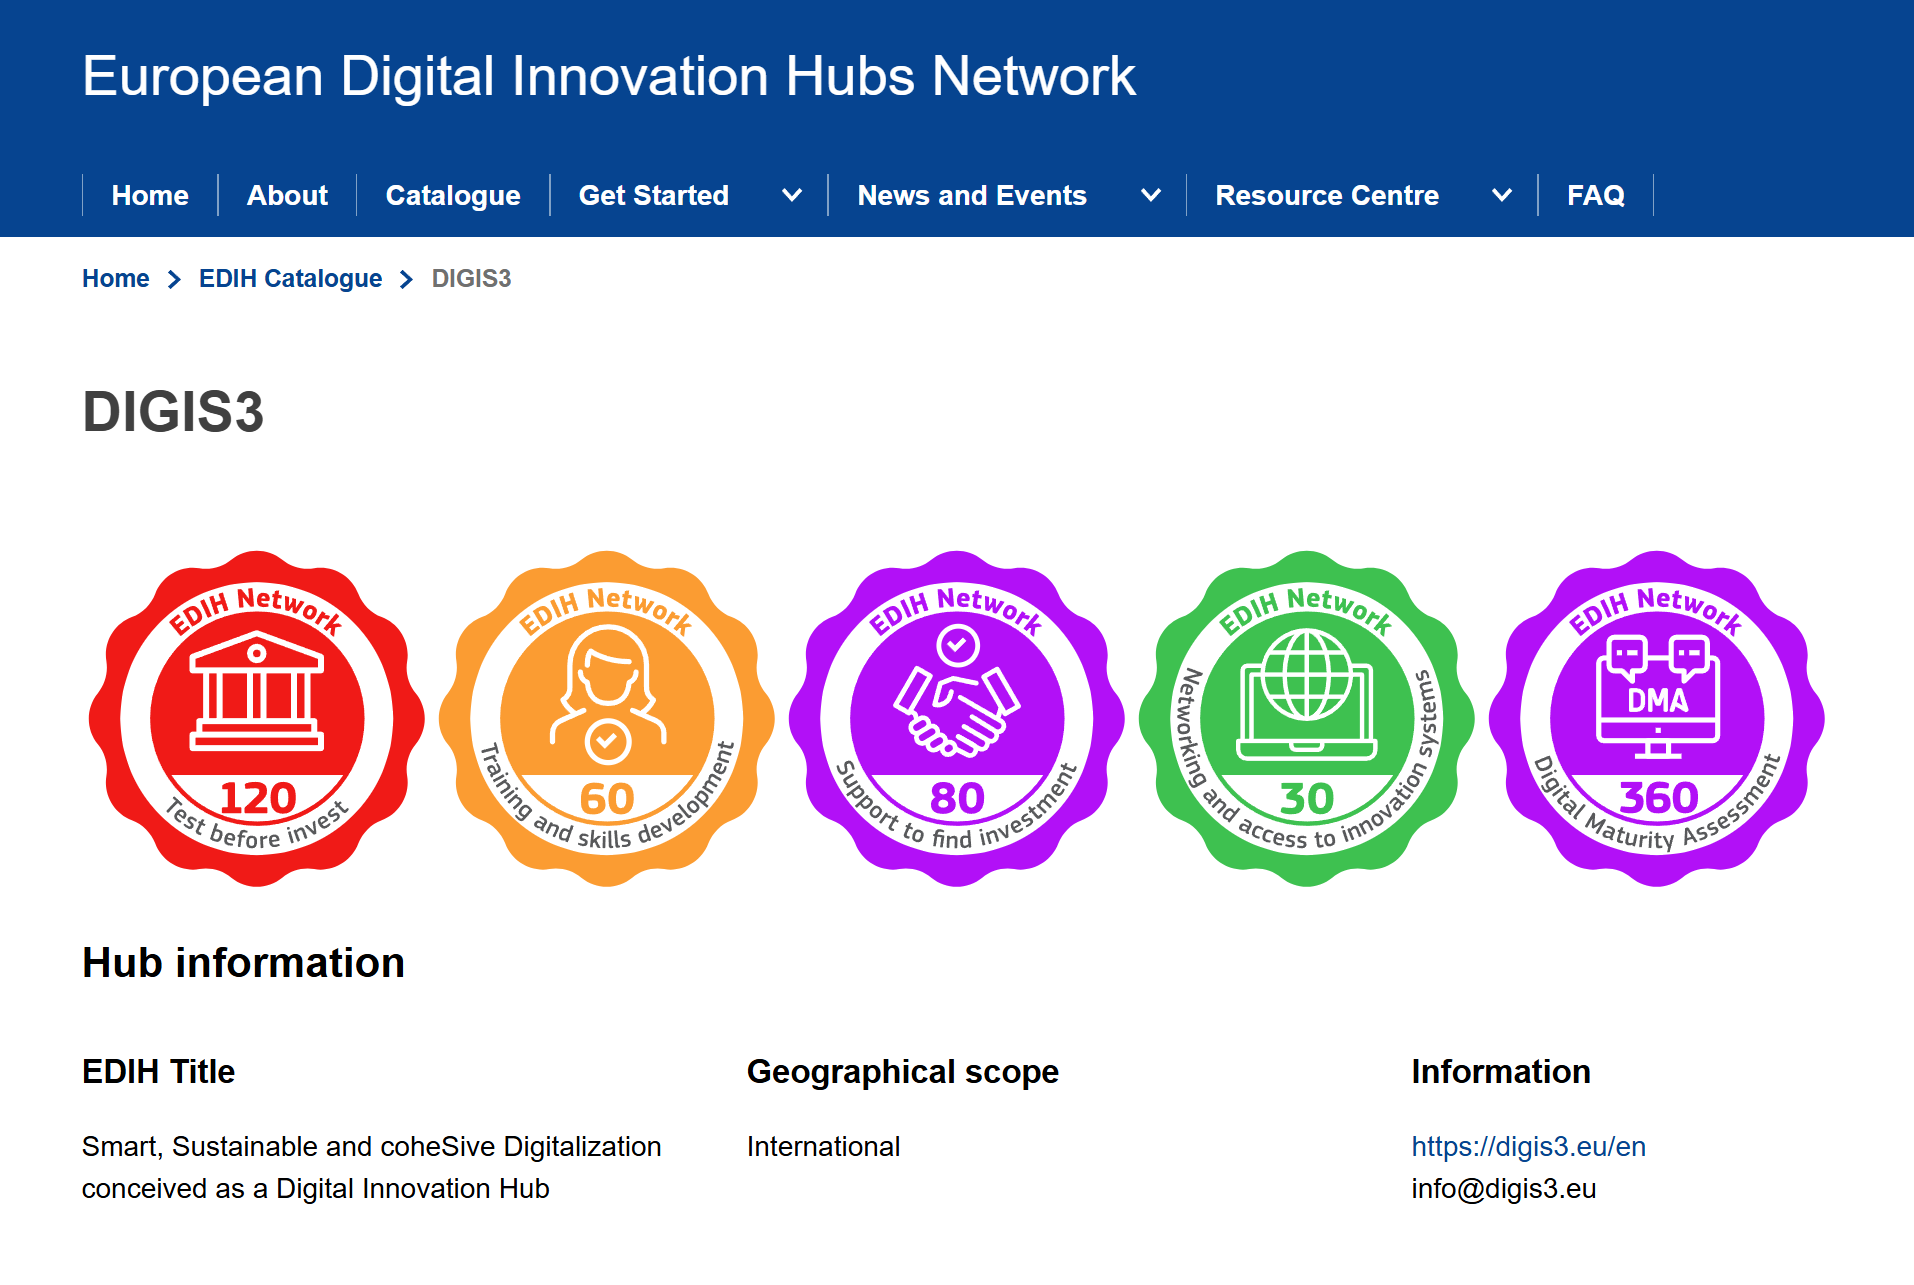Click the Hub information heading
The image size is (1914, 1285).
coord(243,962)
